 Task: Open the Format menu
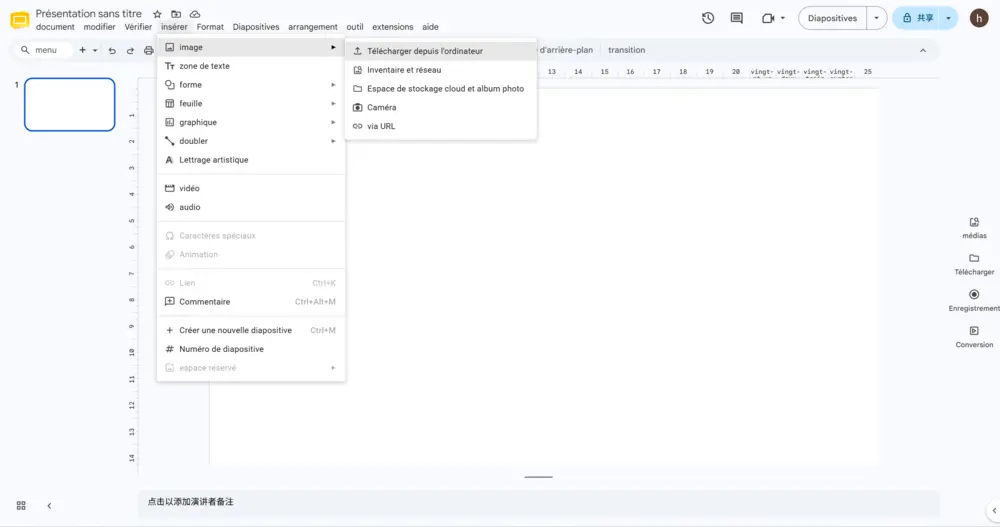[x=210, y=27]
